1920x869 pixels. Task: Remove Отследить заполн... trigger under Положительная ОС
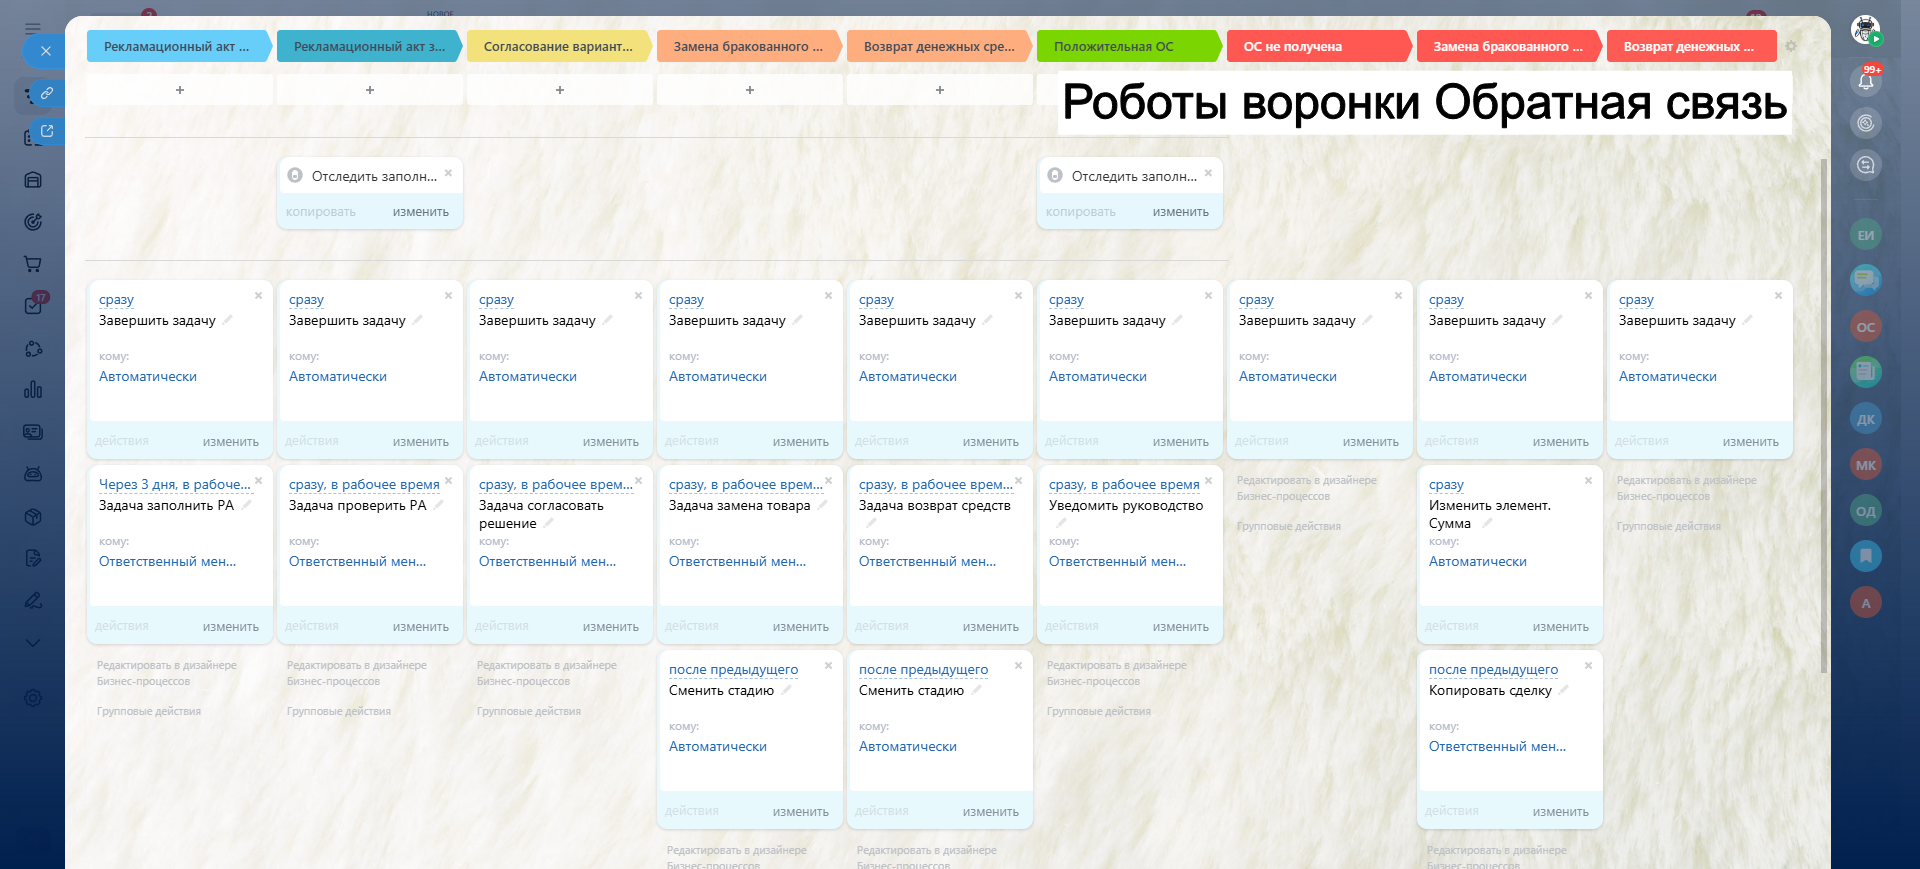coord(1208,173)
